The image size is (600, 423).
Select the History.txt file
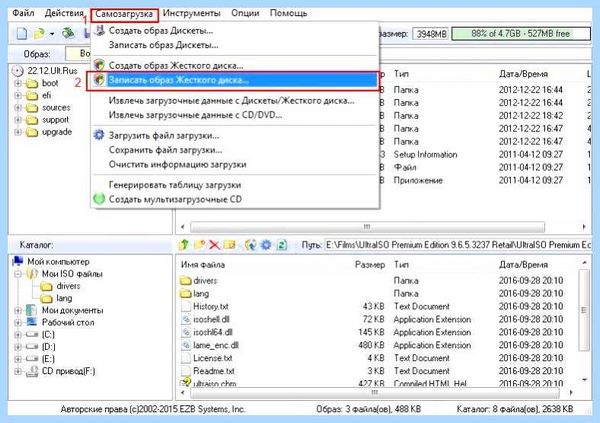[210, 306]
